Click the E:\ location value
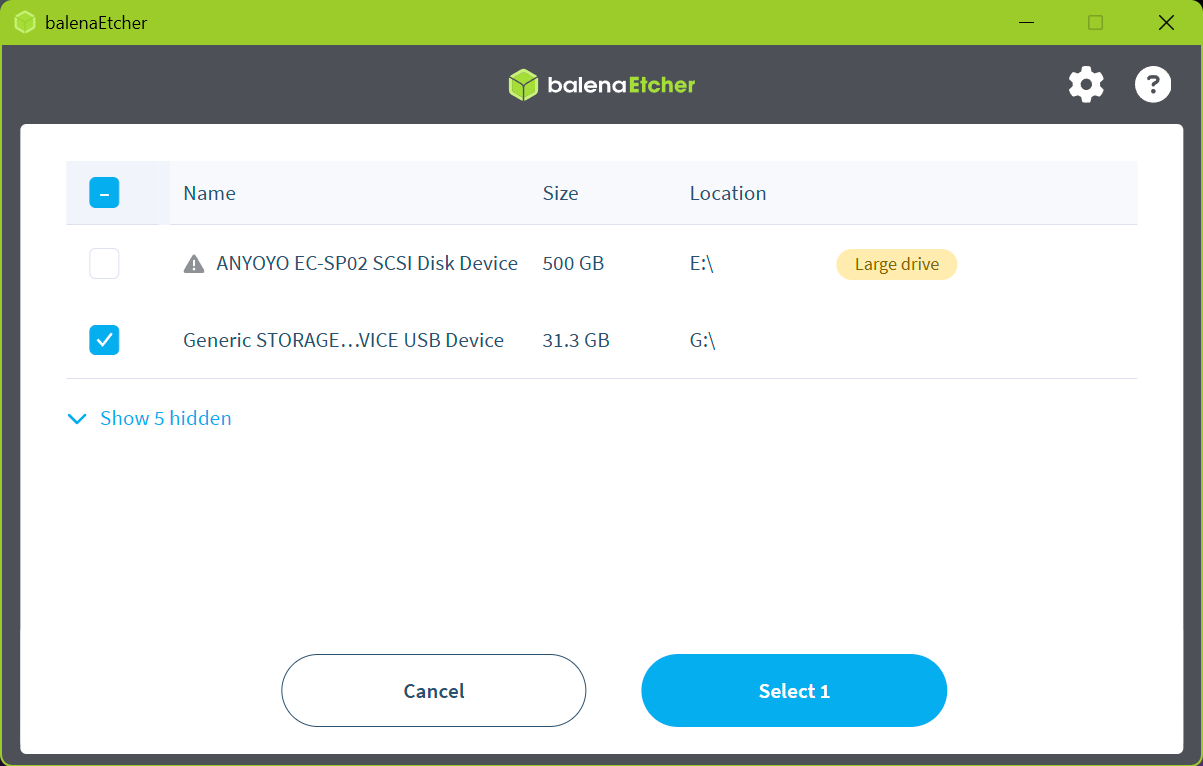 click(702, 264)
